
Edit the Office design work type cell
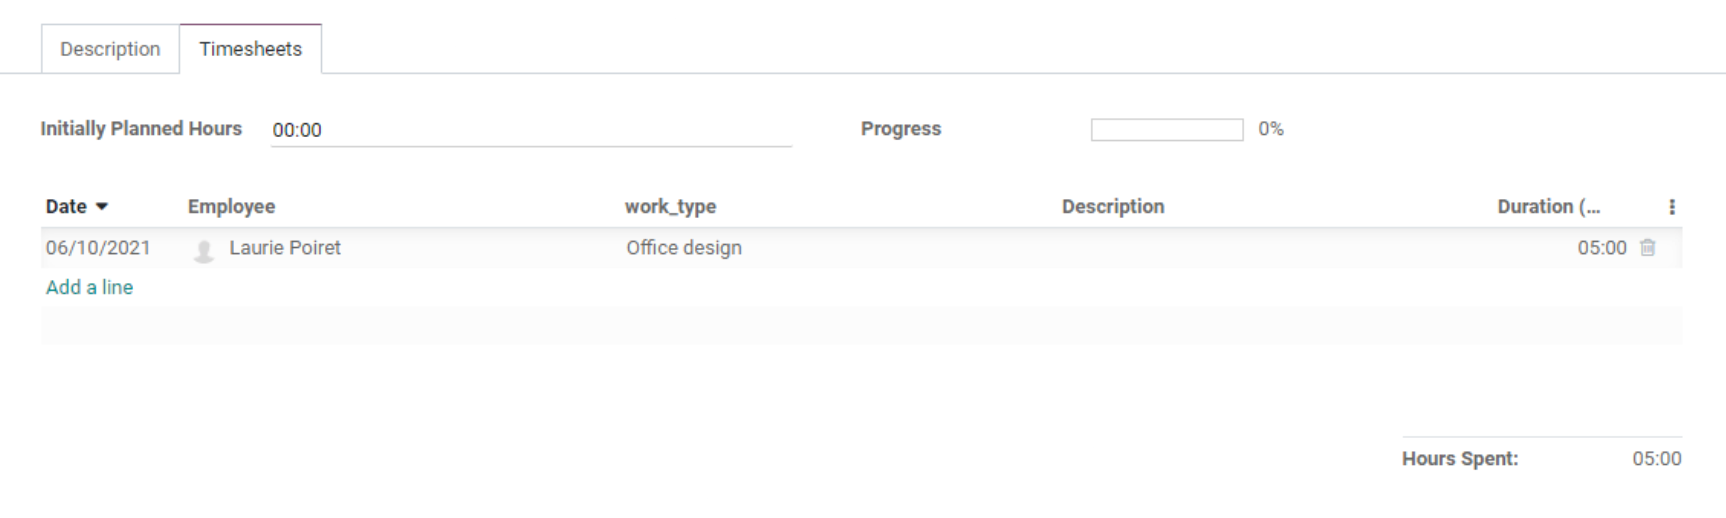684,248
